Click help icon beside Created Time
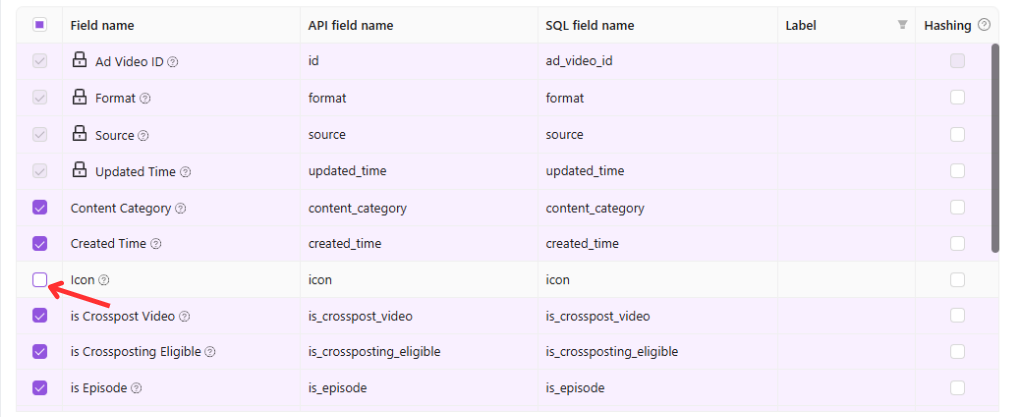The image size is (1015, 417). (156, 244)
